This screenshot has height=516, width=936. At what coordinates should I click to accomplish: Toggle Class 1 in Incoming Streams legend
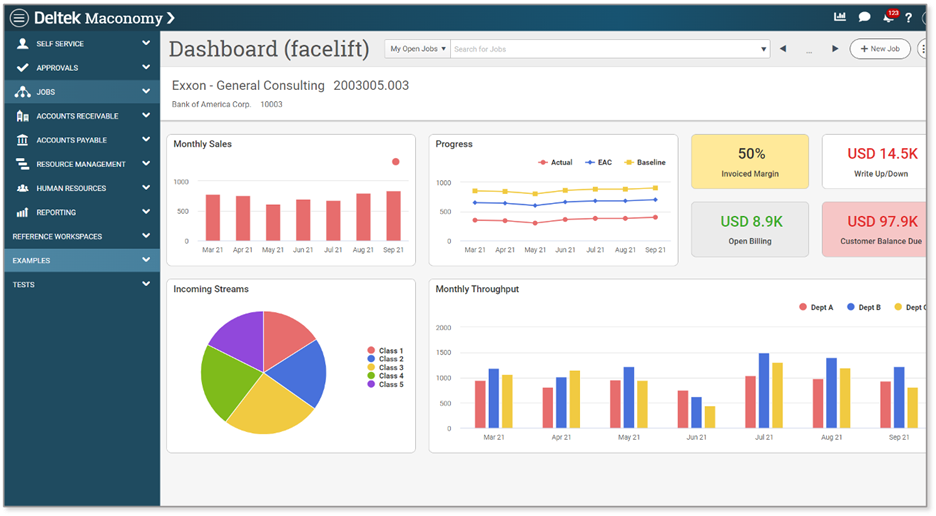point(386,351)
